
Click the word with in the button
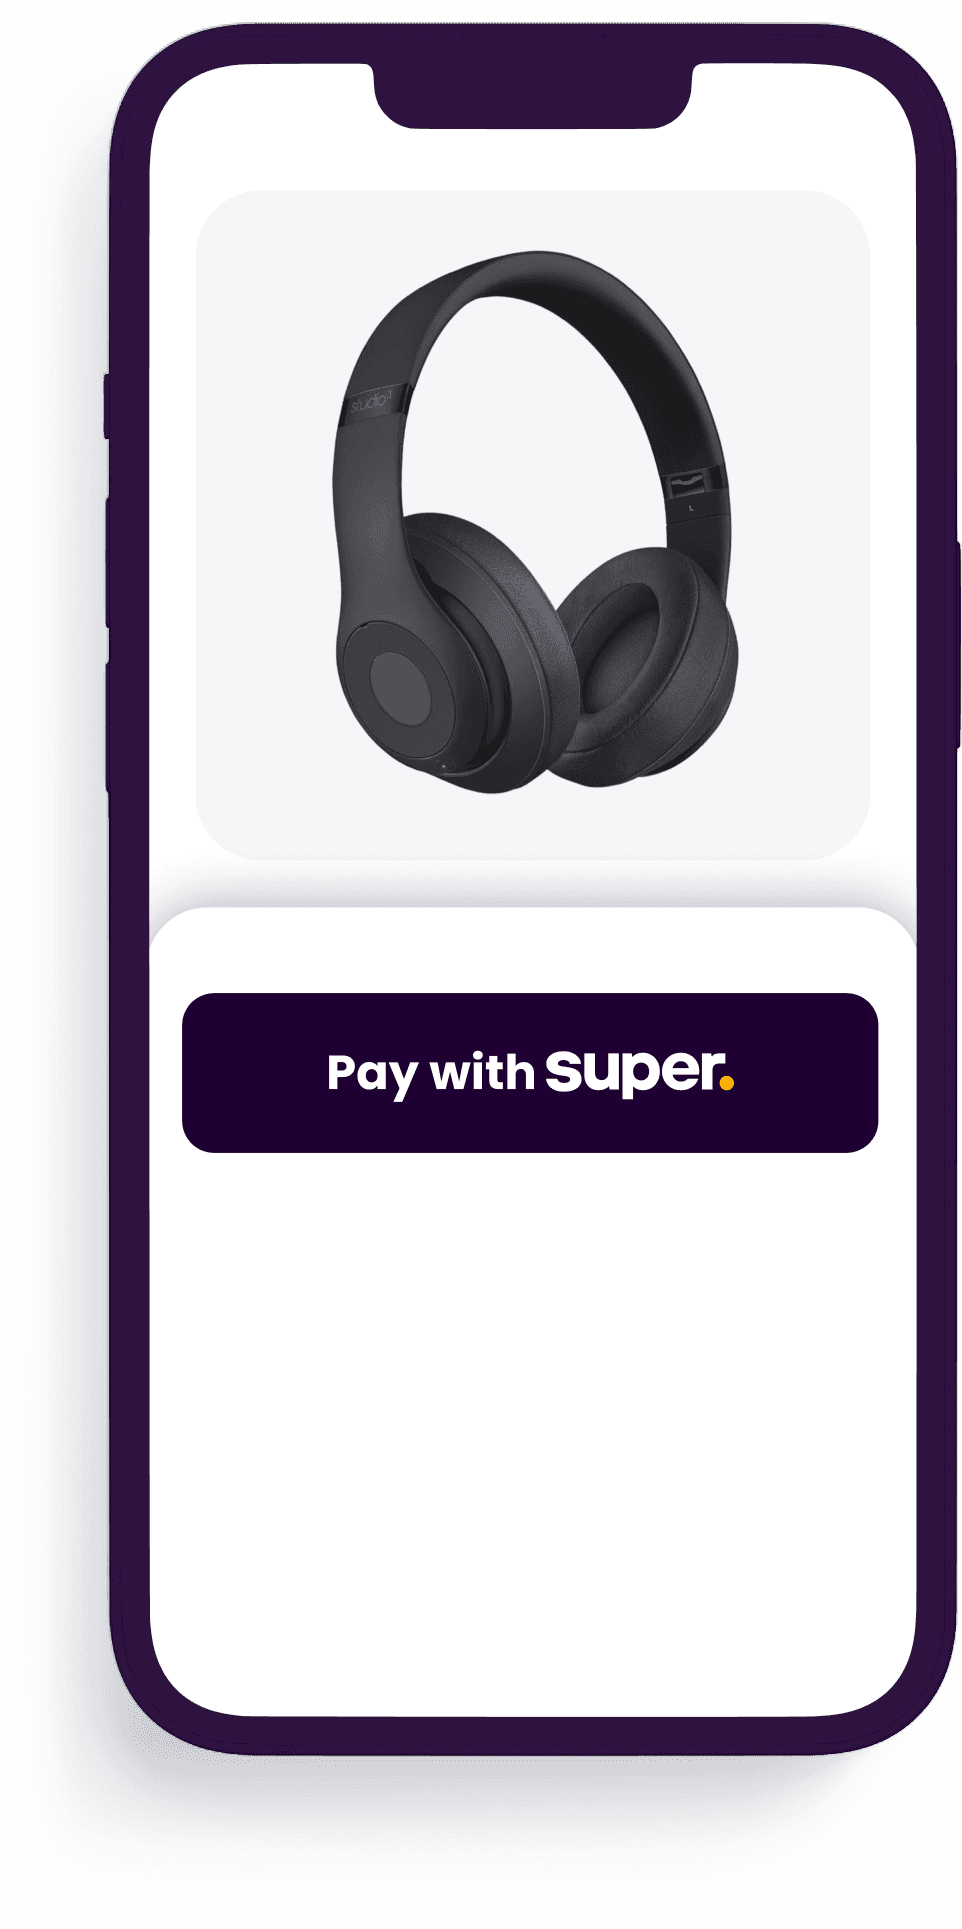(482, 1072)
